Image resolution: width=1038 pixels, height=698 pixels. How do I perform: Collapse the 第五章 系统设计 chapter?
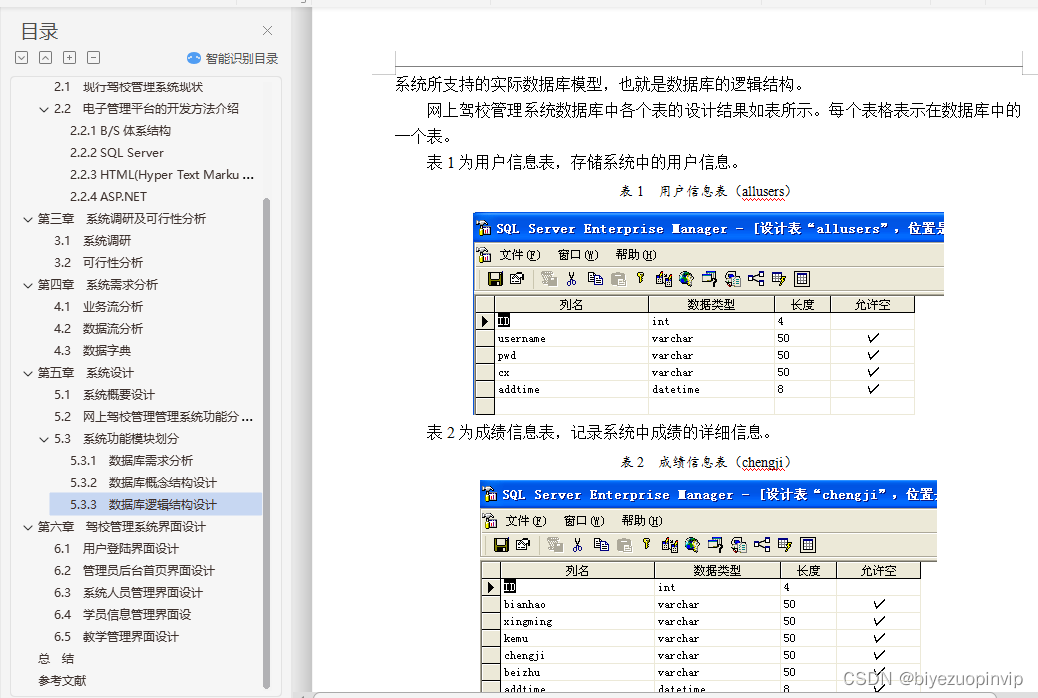pos(28,374)
